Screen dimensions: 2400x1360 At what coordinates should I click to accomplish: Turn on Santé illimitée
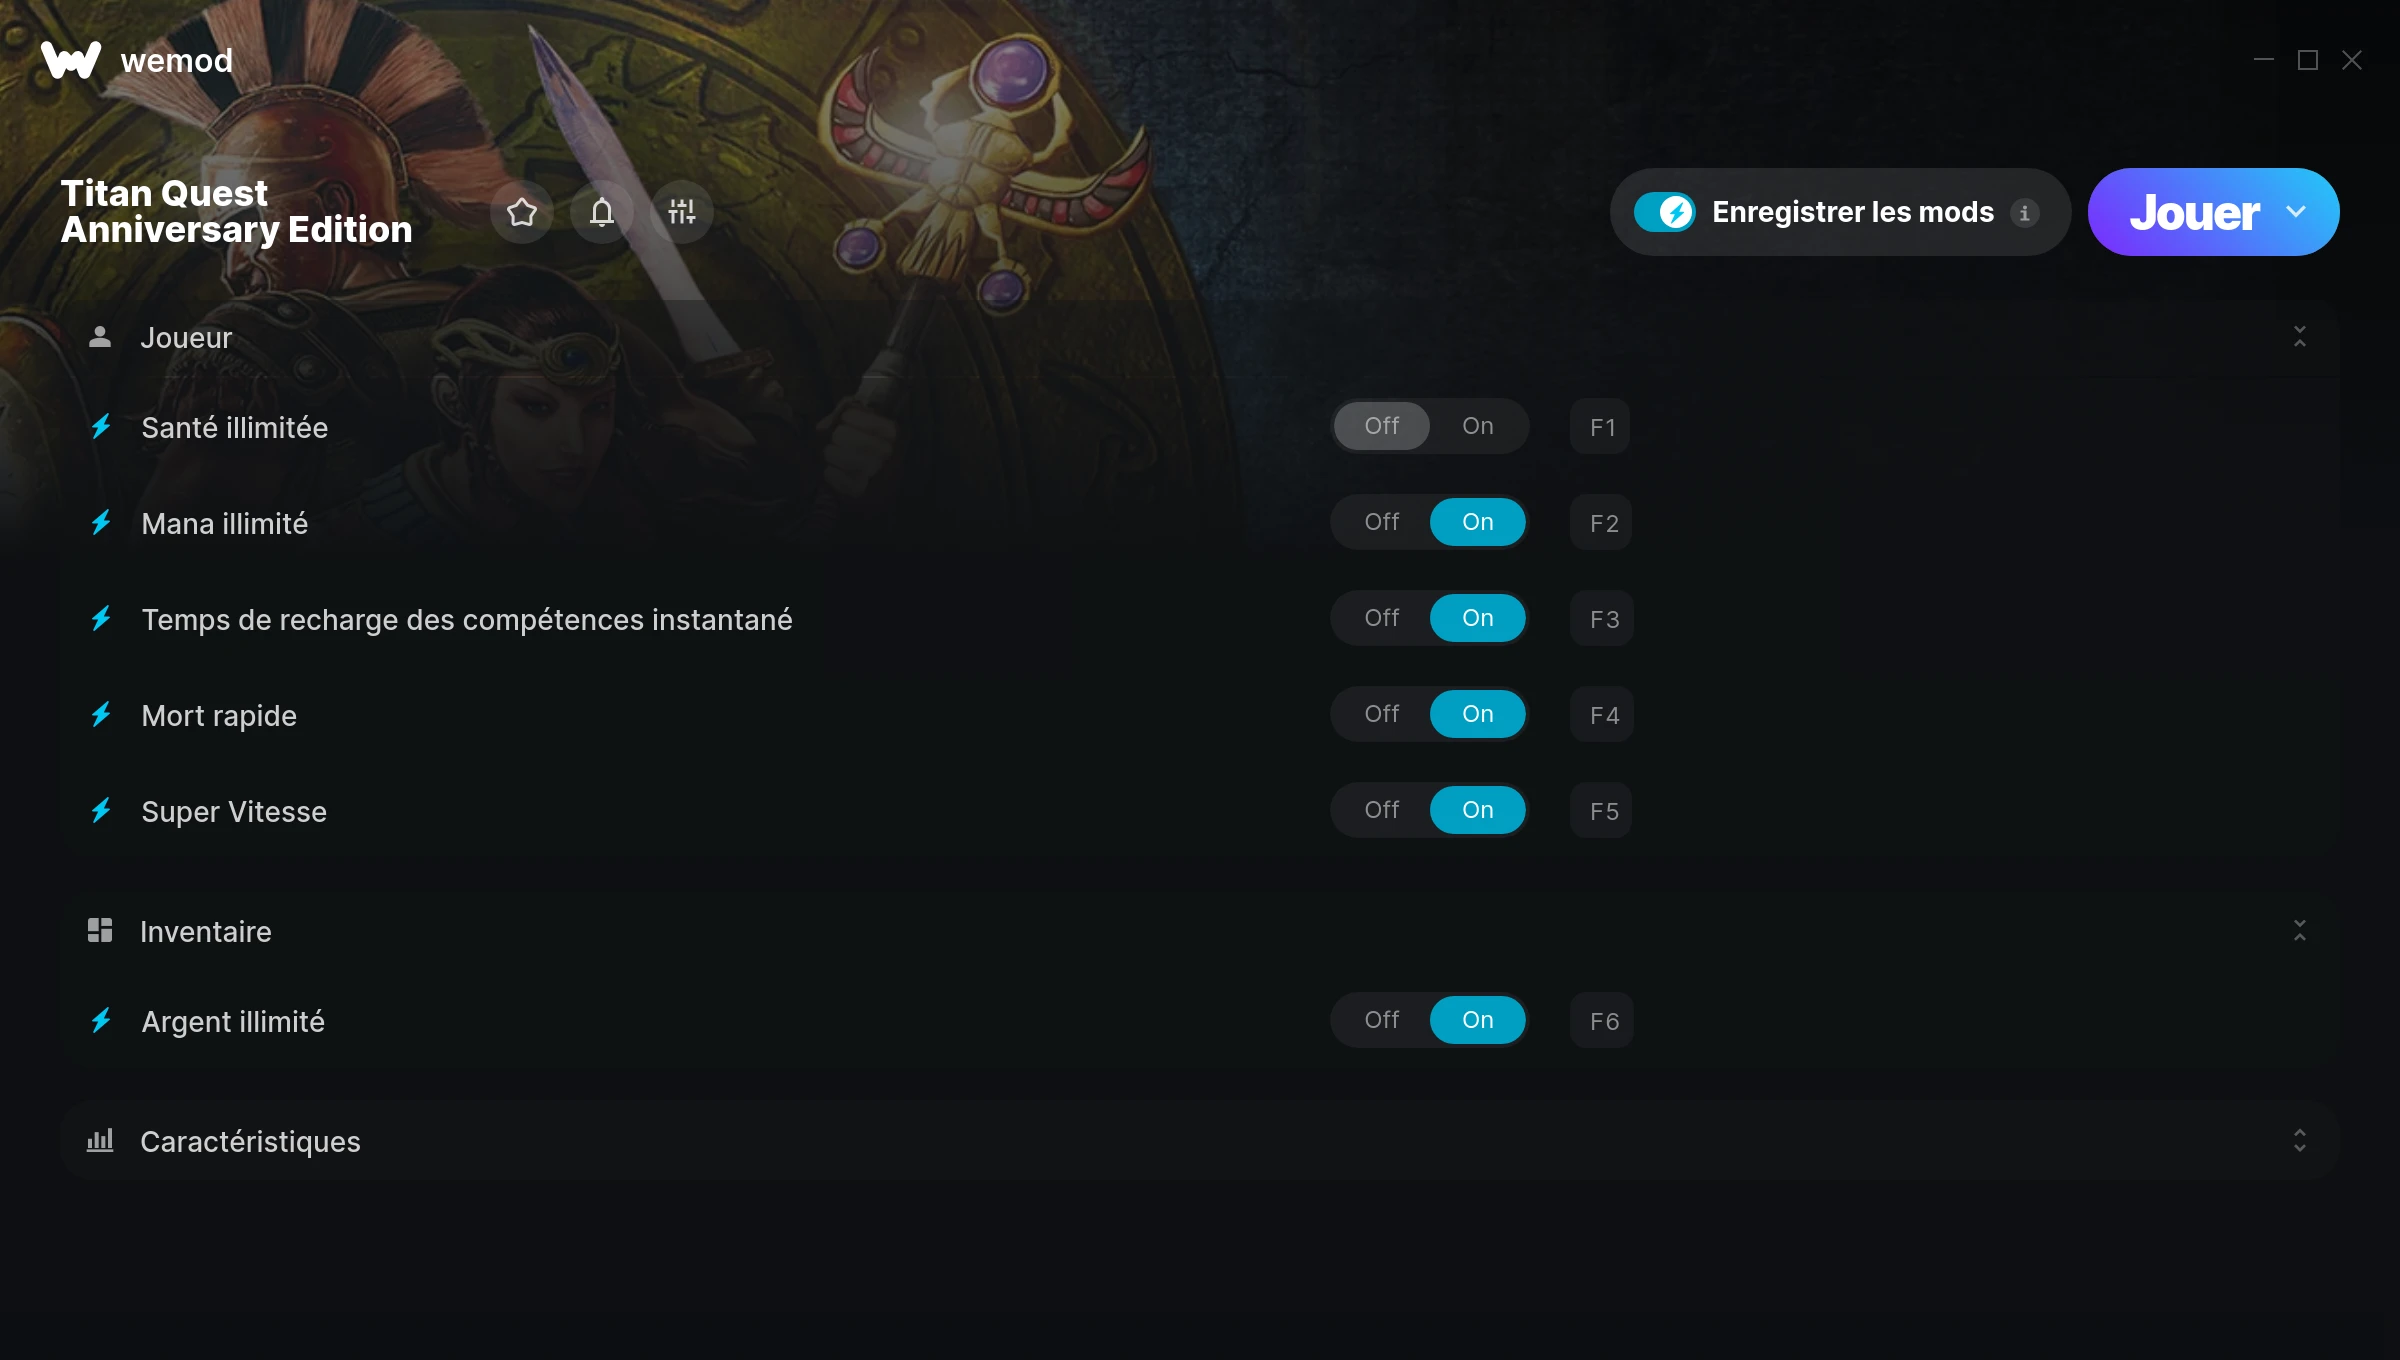tap(1478, 426)
